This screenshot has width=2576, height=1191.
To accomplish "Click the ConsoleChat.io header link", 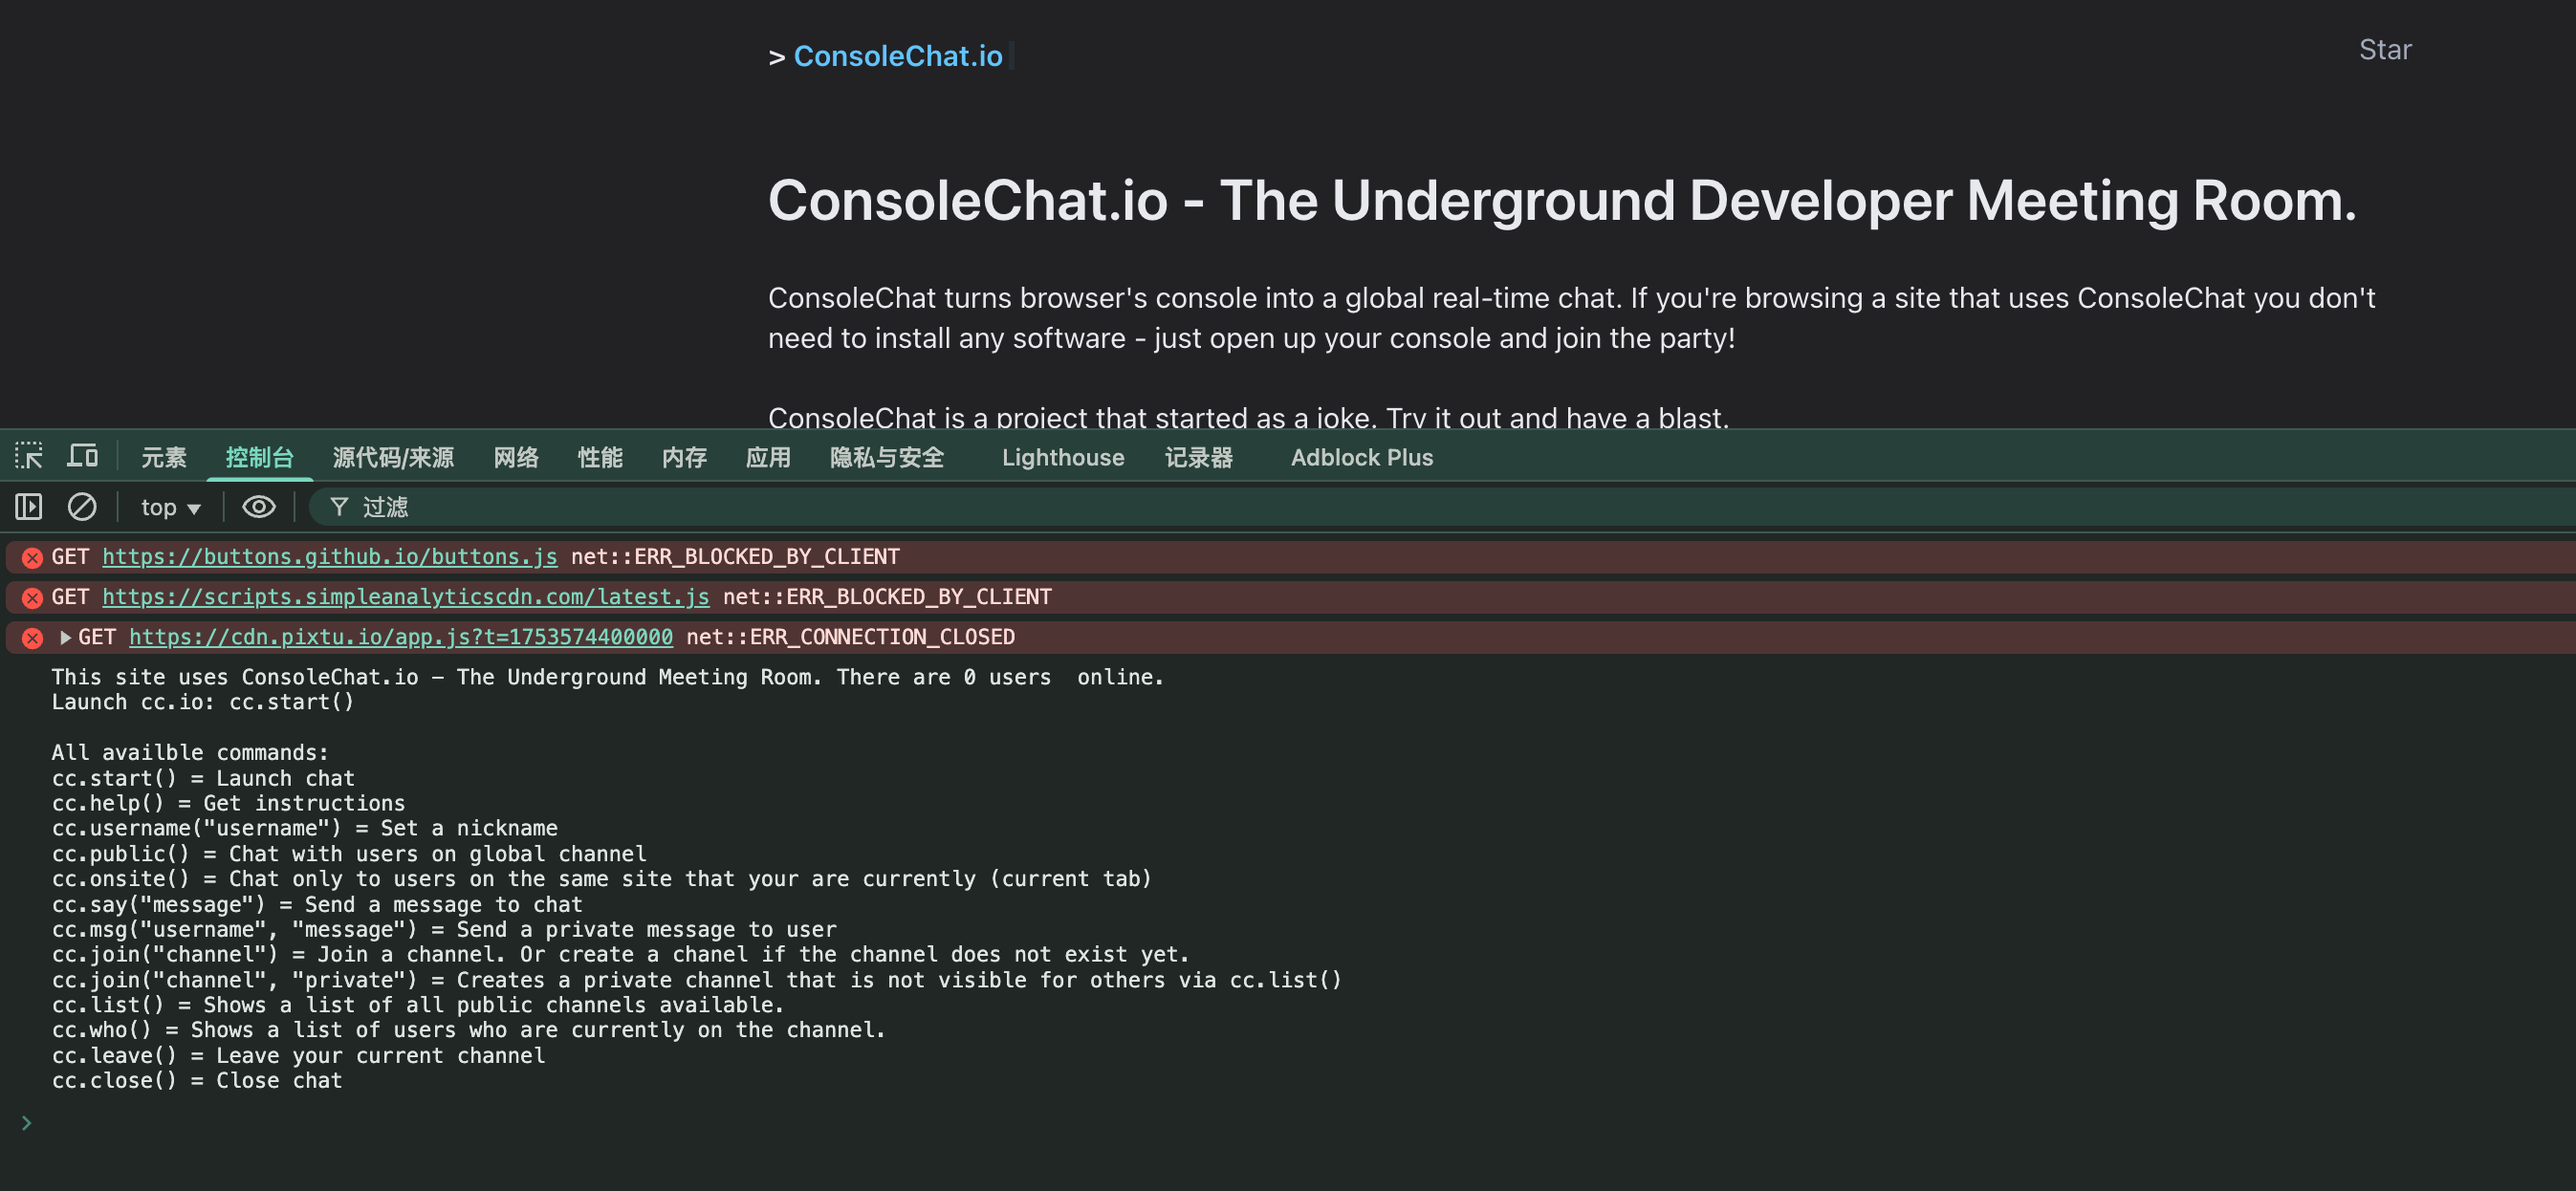I will click(898, 56).
